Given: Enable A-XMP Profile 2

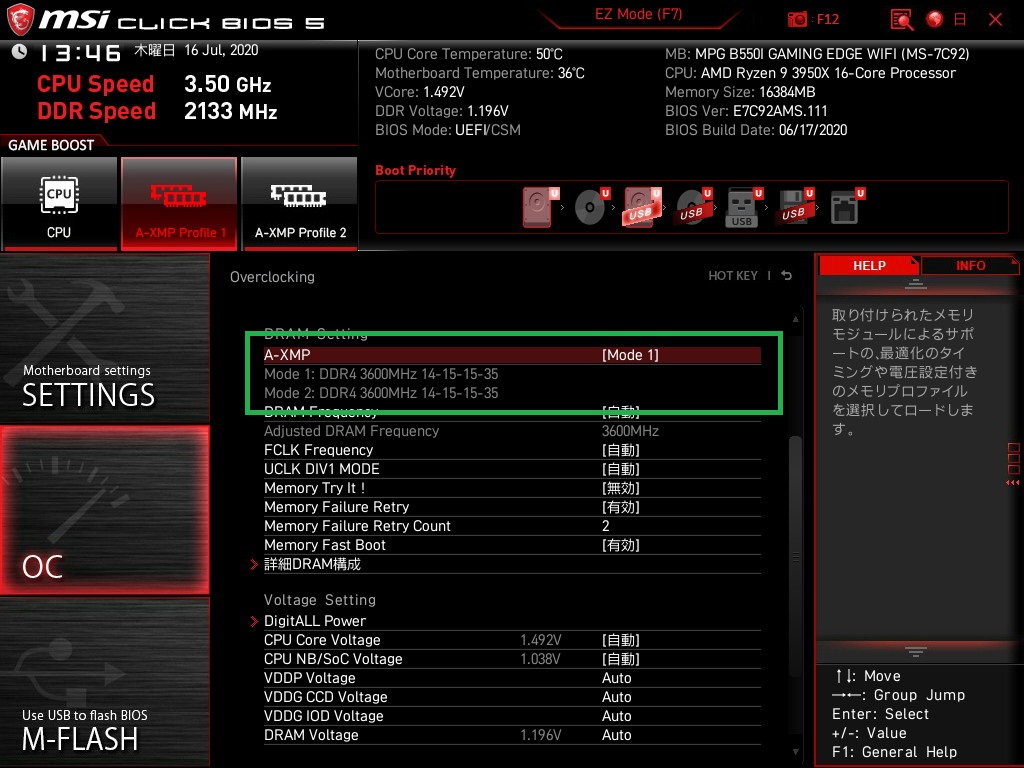Looking at the screenshot, I should pos(300,203).
